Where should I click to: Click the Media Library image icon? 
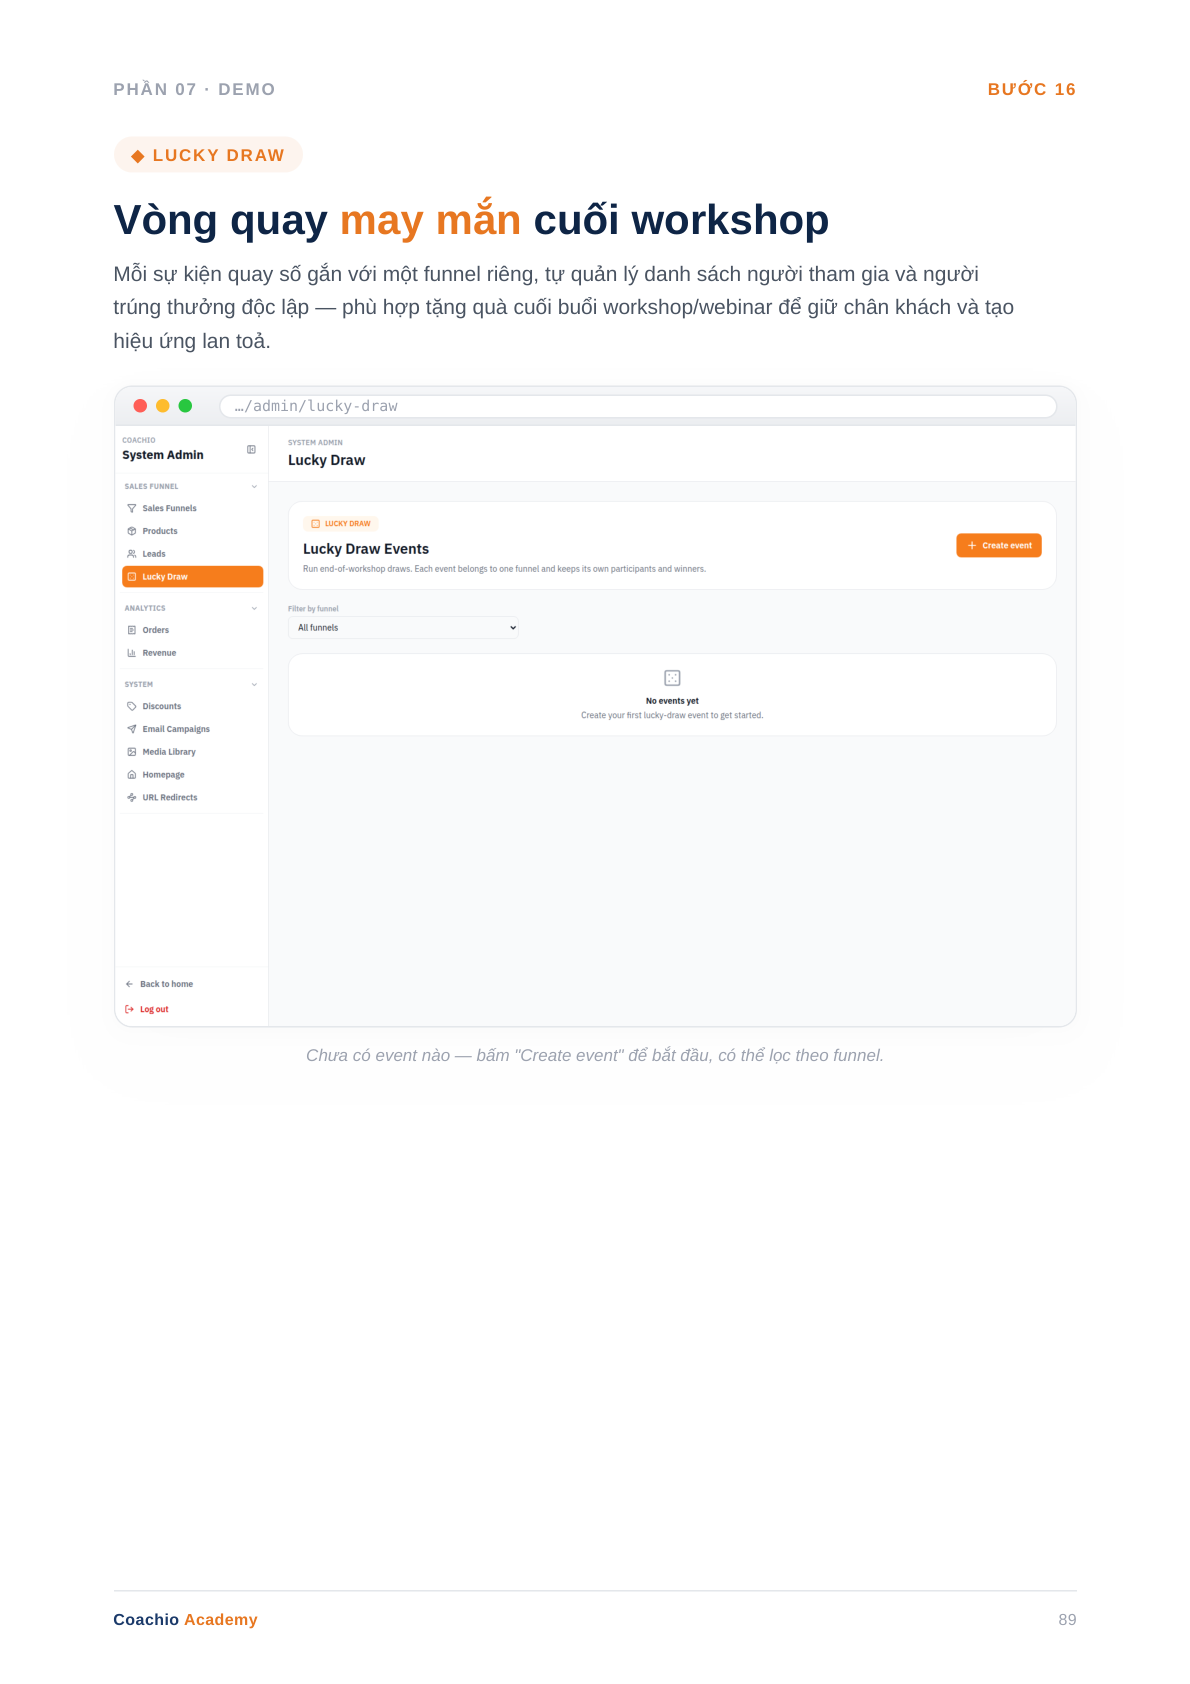tap(132, 752)
